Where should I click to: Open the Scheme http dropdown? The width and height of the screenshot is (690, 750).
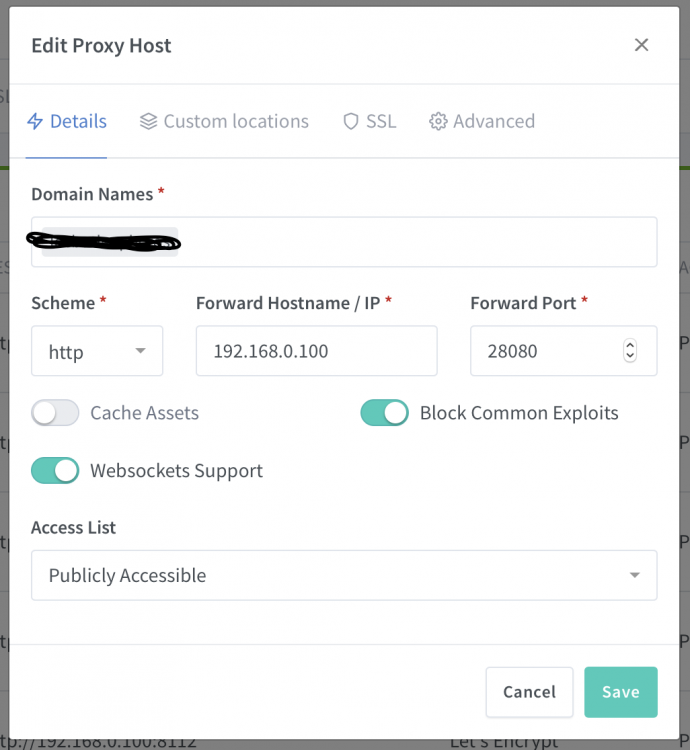97,351
